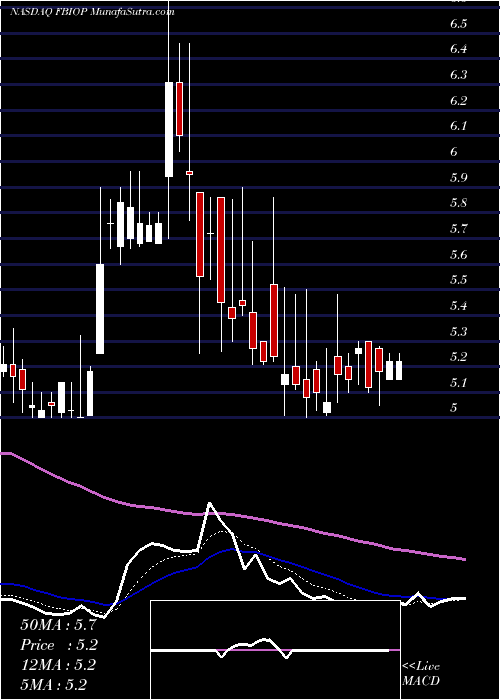Click the 6.1 price axis label
The image size is (500, 700).
[x=458, y=126]
